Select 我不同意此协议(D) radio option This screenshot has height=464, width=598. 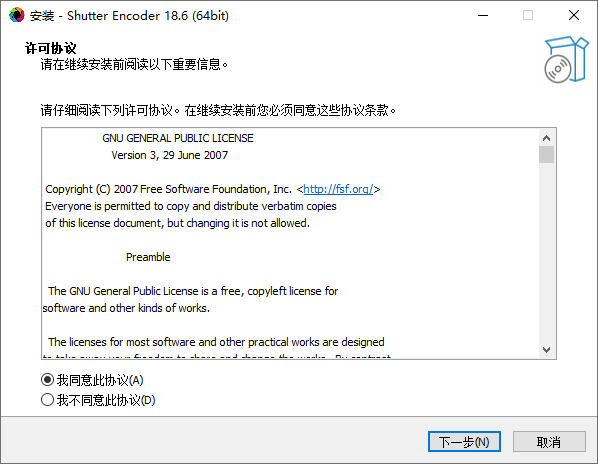[47, 400]
